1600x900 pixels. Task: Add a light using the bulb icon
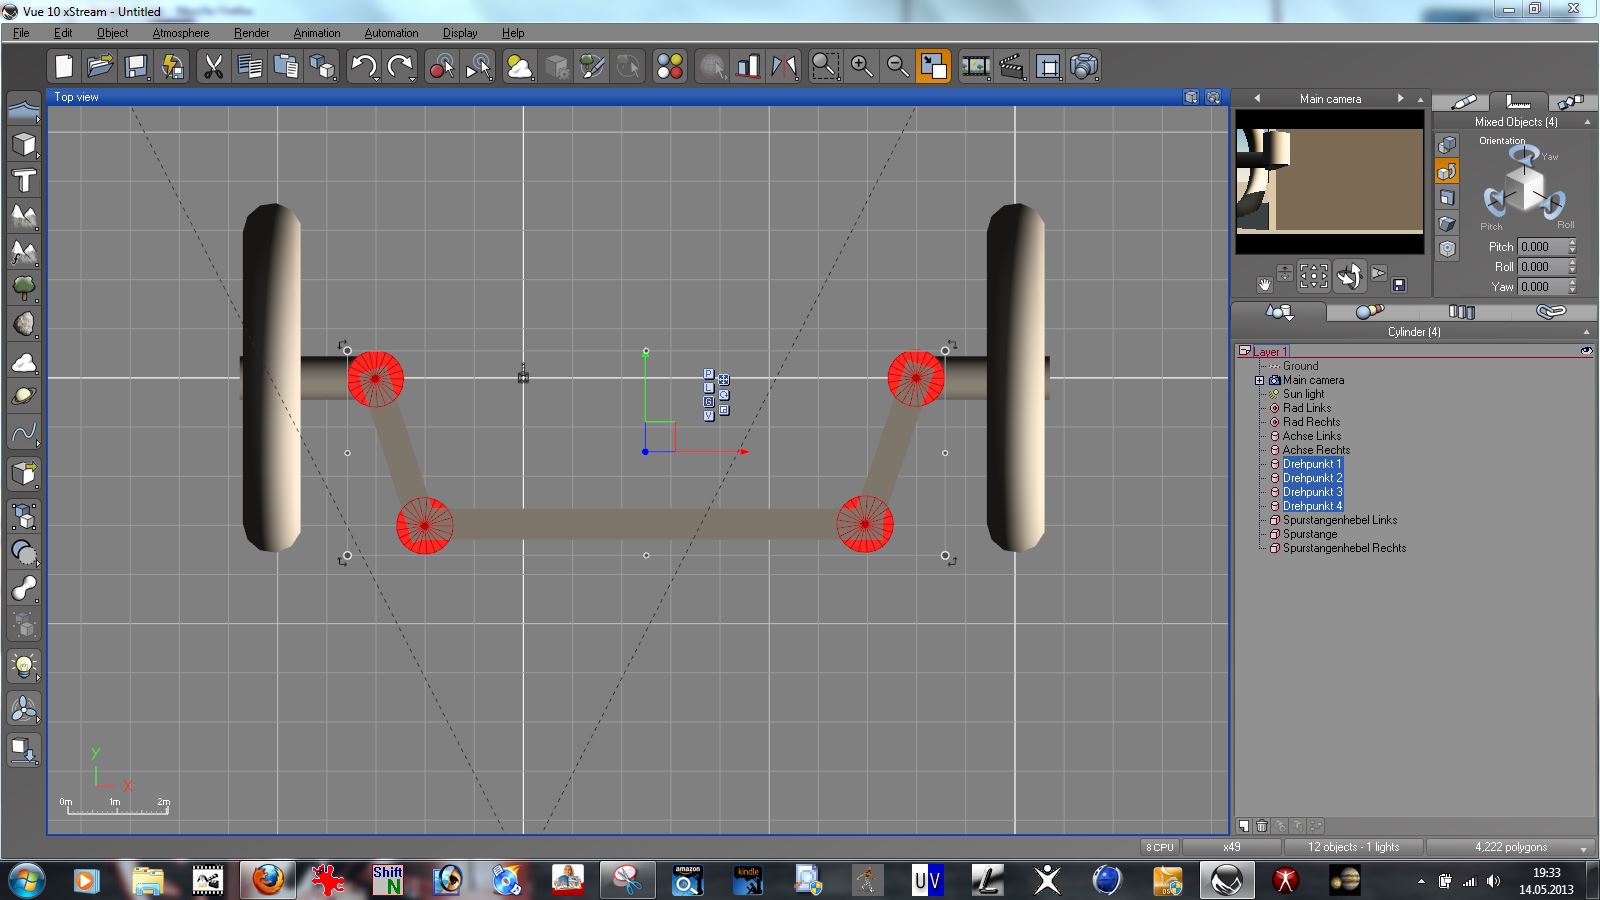[x=24, y=666]
